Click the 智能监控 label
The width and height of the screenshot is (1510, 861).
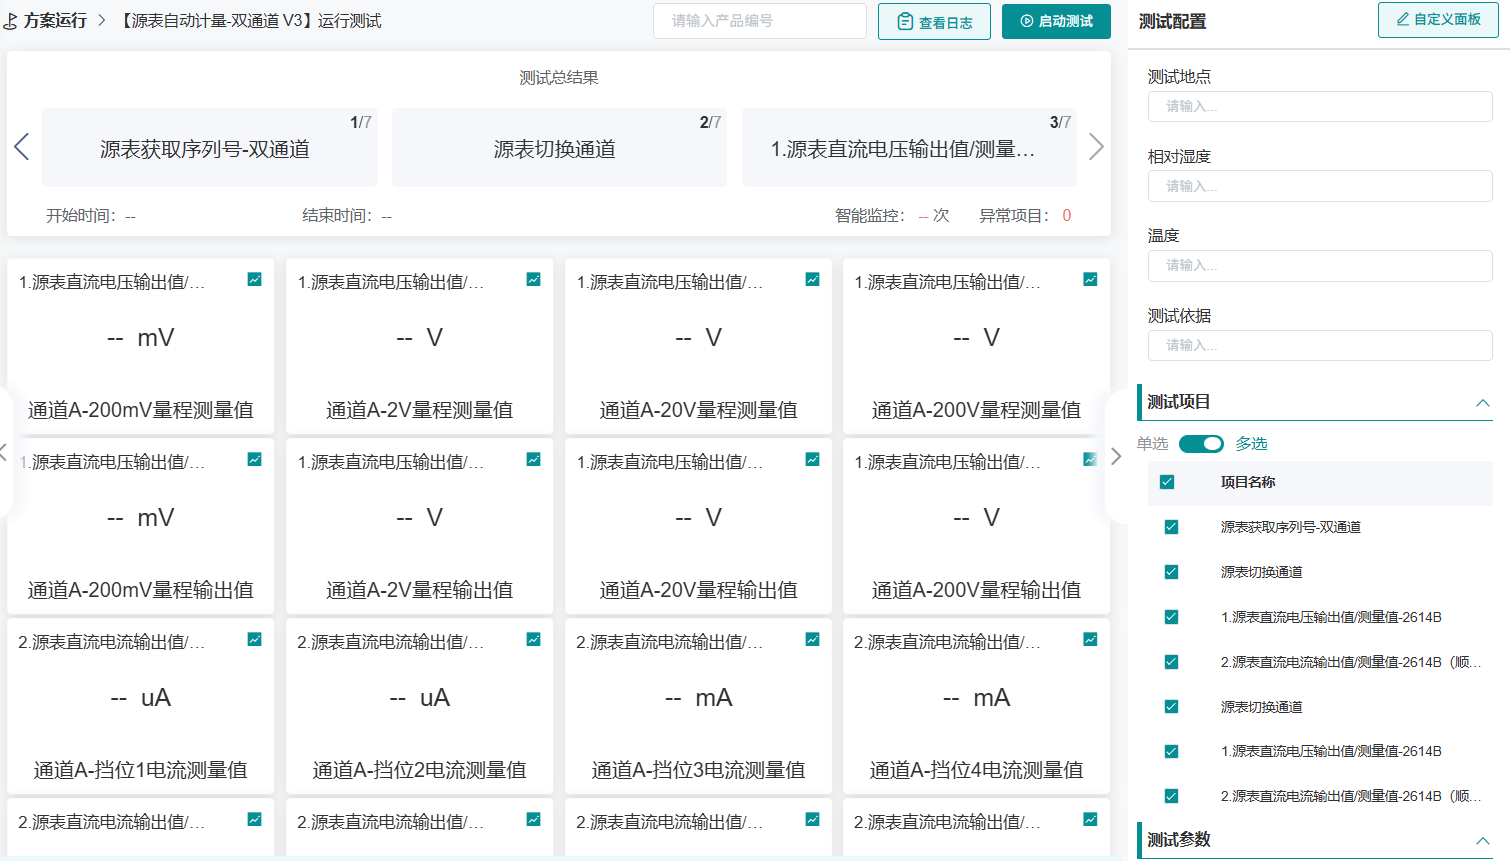tap(870, 216)
